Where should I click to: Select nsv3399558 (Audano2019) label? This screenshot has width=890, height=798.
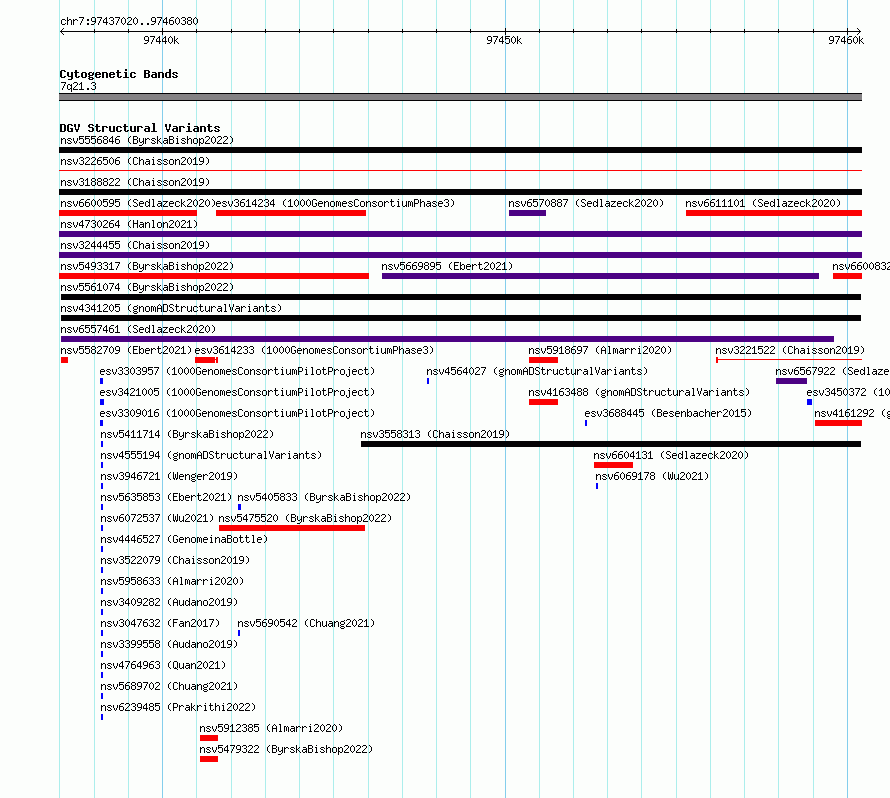click(x=169, y=644)
